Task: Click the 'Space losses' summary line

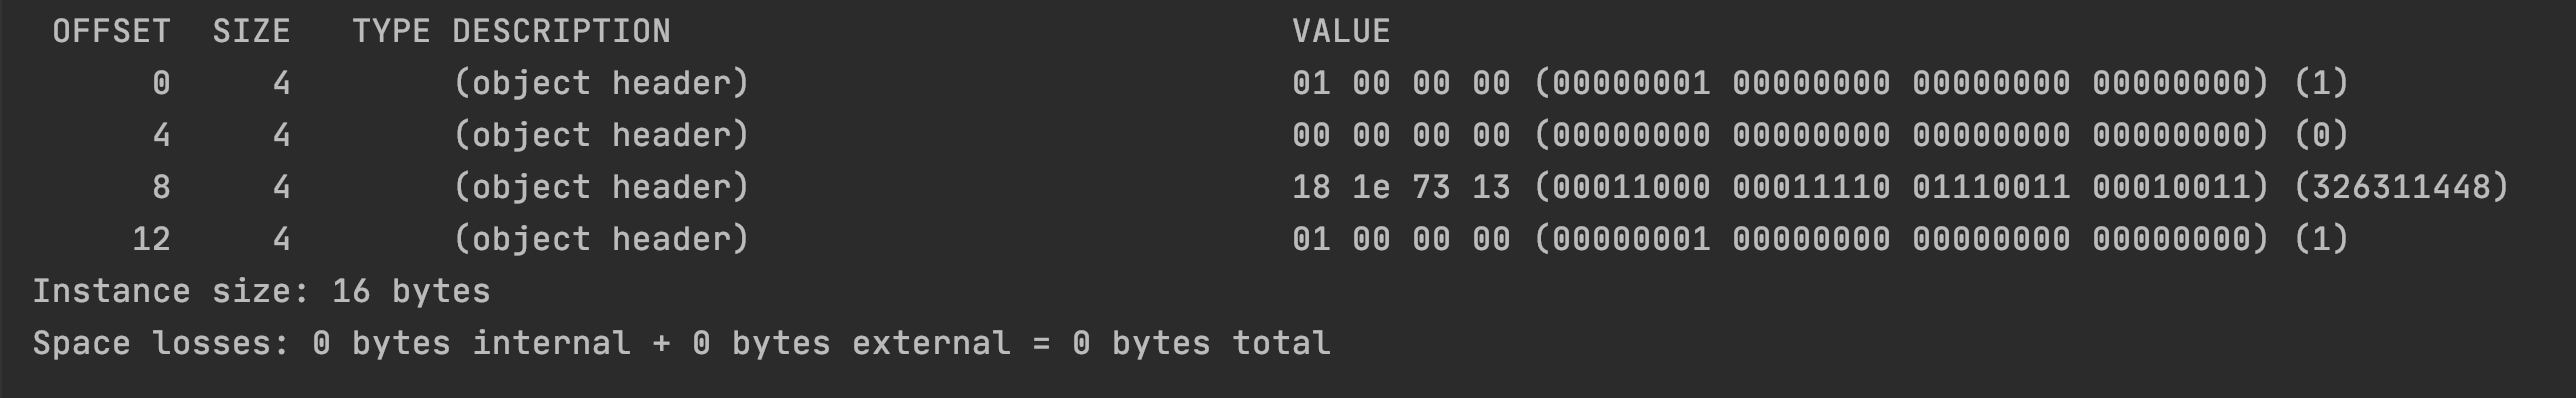Action: coord(681,343)
